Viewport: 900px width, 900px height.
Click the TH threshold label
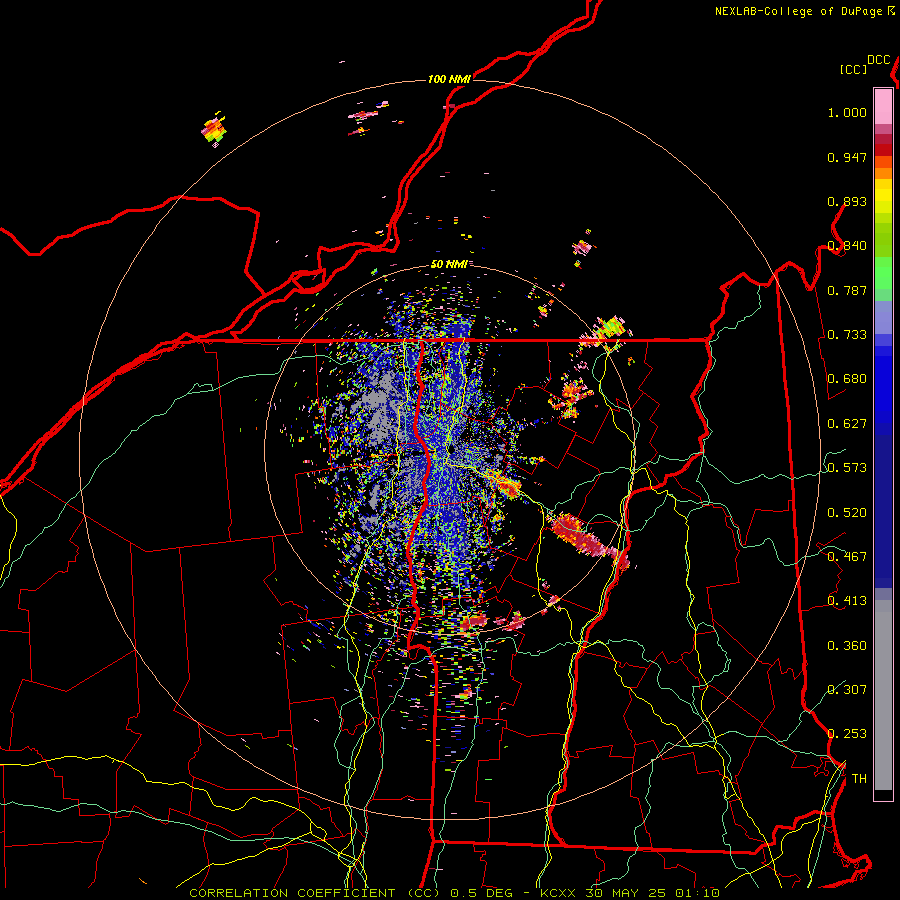859,779
